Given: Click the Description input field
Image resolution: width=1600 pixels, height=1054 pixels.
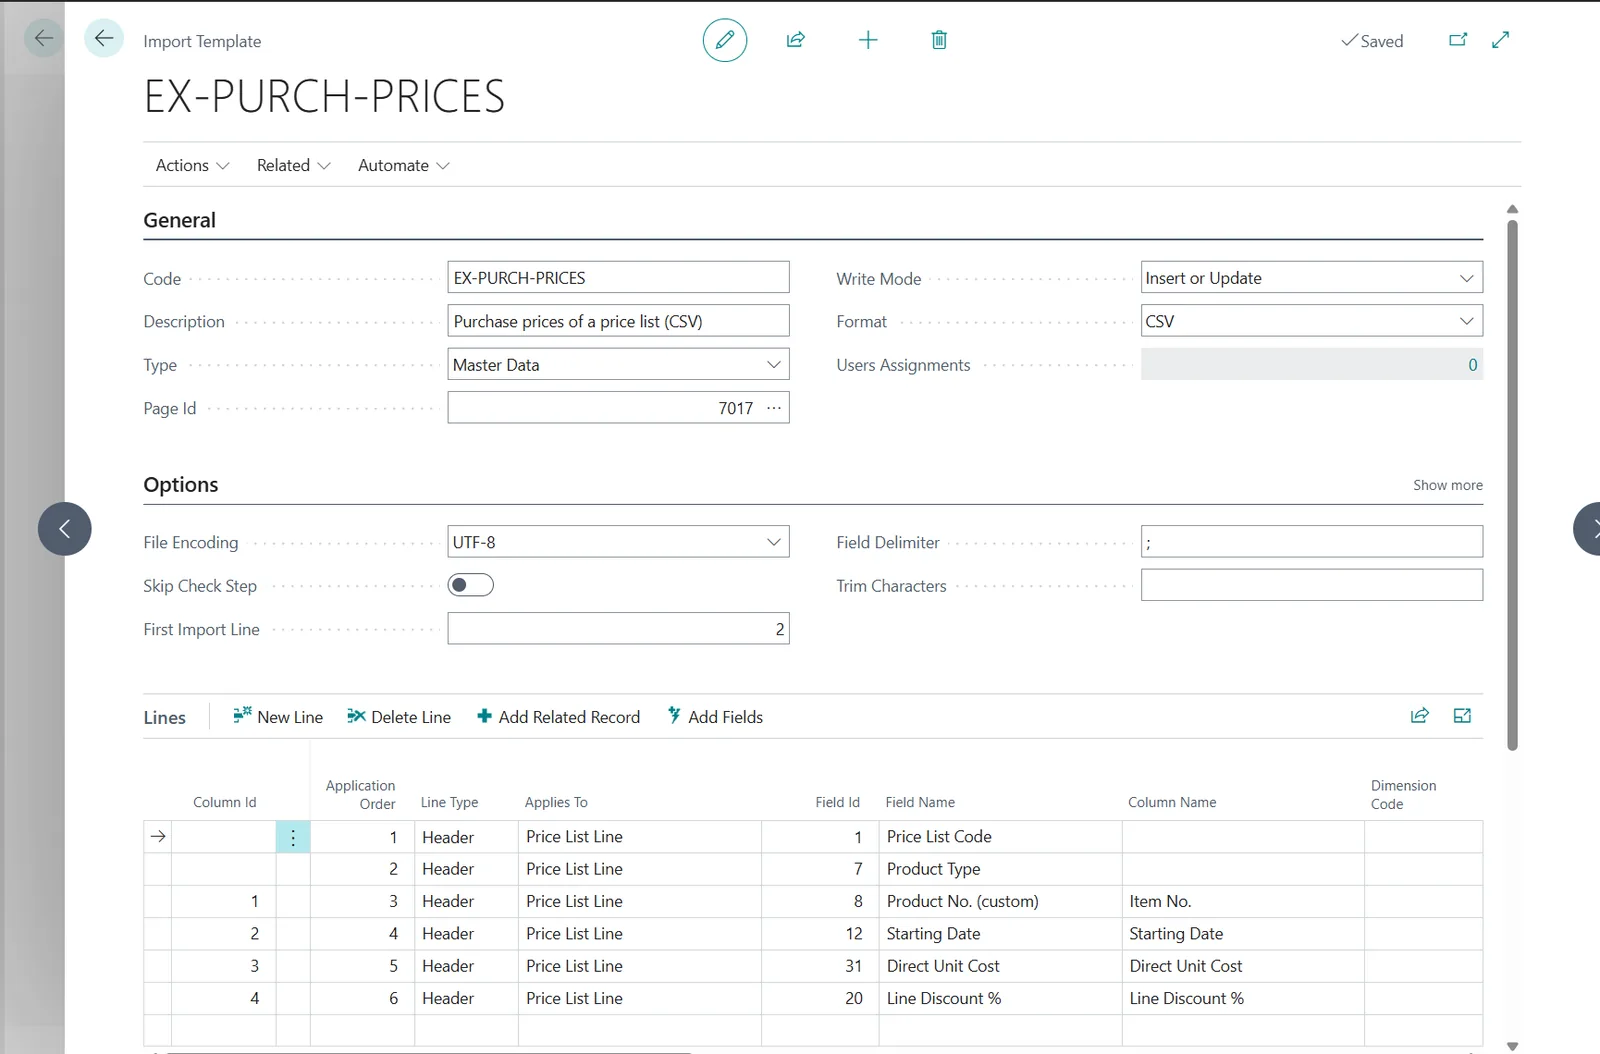Looking at the screenshot, I should [618, 321].
